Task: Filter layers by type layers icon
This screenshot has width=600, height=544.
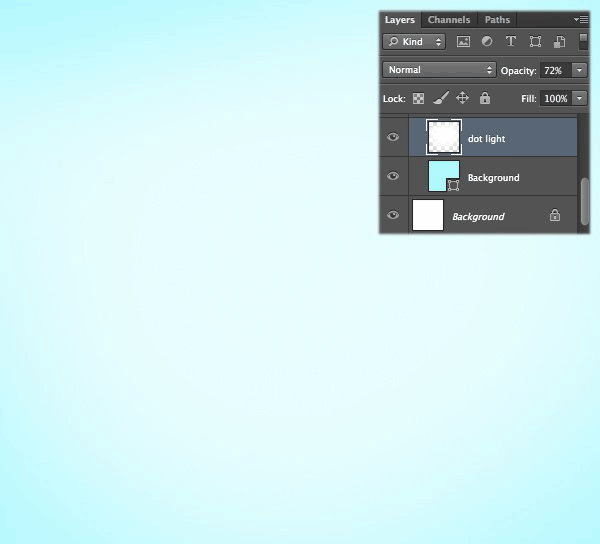Action: (x=511, y=41)
